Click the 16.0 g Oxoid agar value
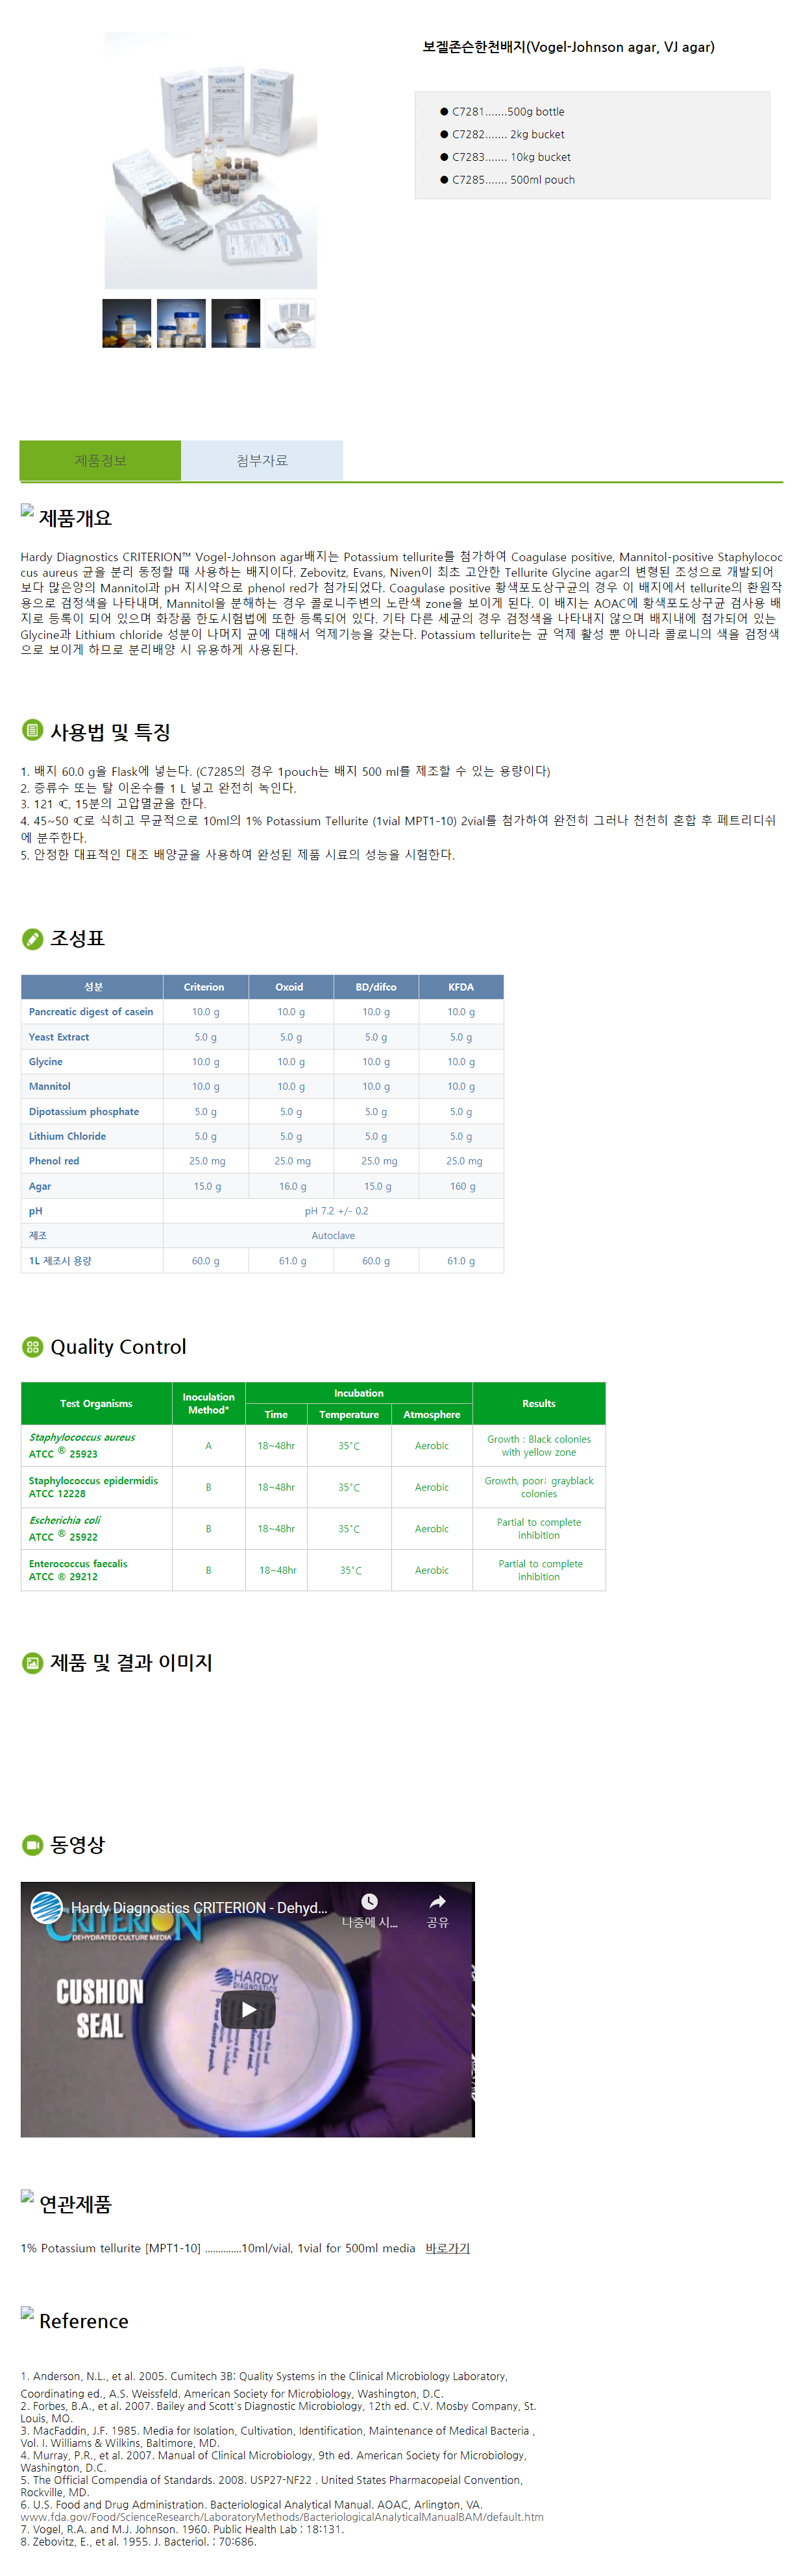808x2576 pixels. pyautogui.click(x=293, y=1186)
